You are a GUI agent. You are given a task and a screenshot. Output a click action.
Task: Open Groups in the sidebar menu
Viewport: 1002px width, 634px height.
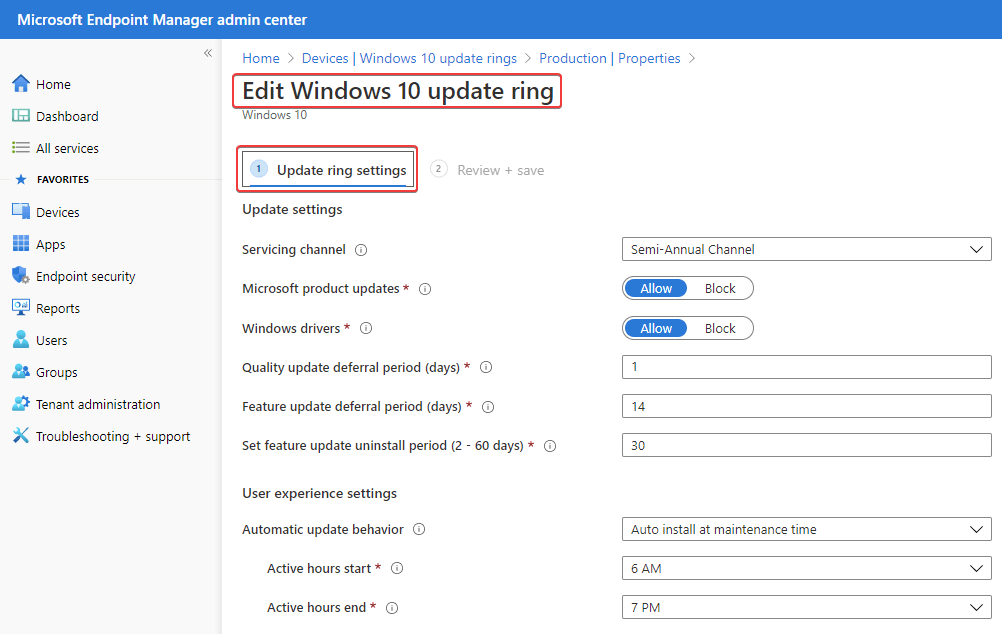[x=56, y=372]
